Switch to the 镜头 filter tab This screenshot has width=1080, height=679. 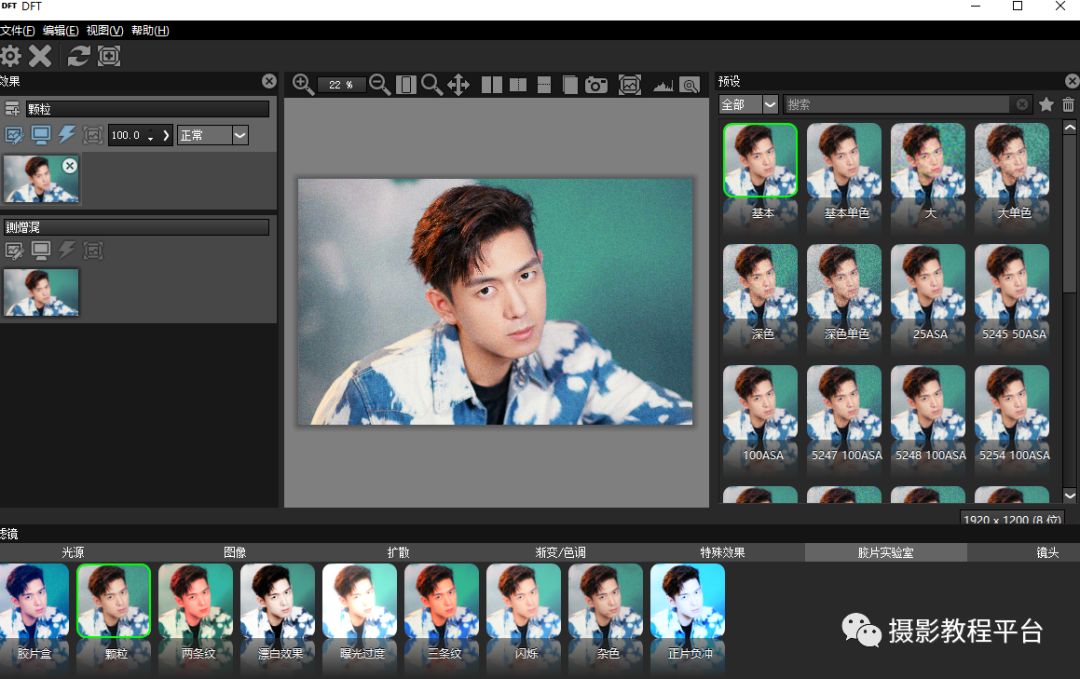tap(1048, 552)
